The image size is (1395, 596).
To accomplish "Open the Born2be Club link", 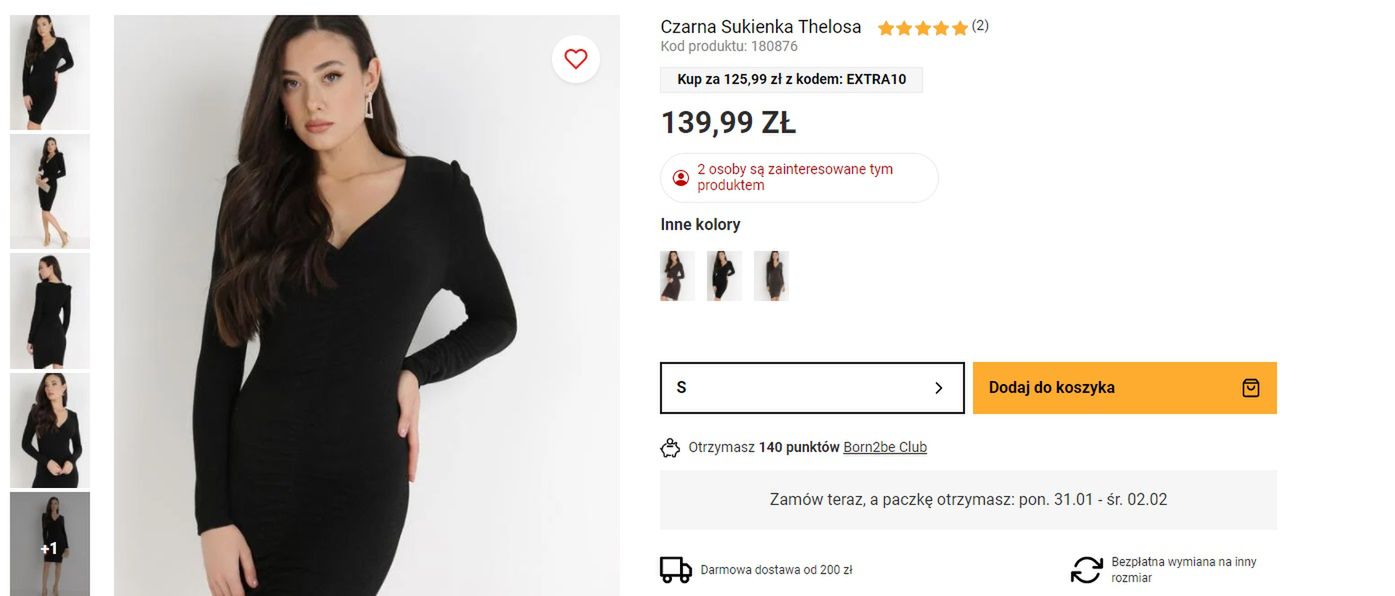I will click(885, 447).
